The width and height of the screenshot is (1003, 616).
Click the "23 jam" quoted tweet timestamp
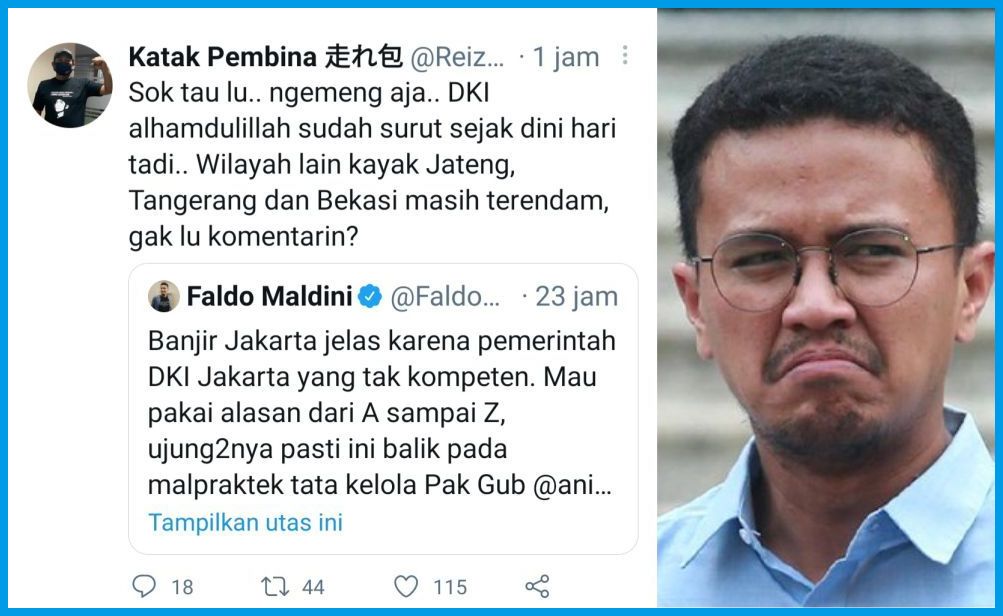click(x=576, y=297)
